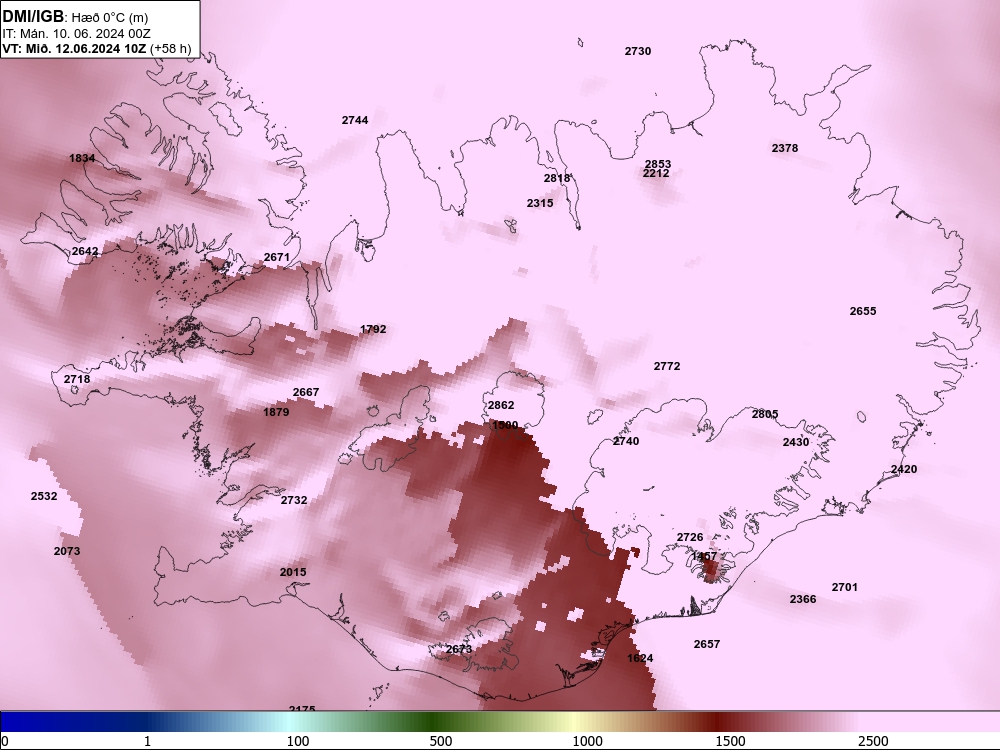Pick the map value 2655

tap(863, 311)
